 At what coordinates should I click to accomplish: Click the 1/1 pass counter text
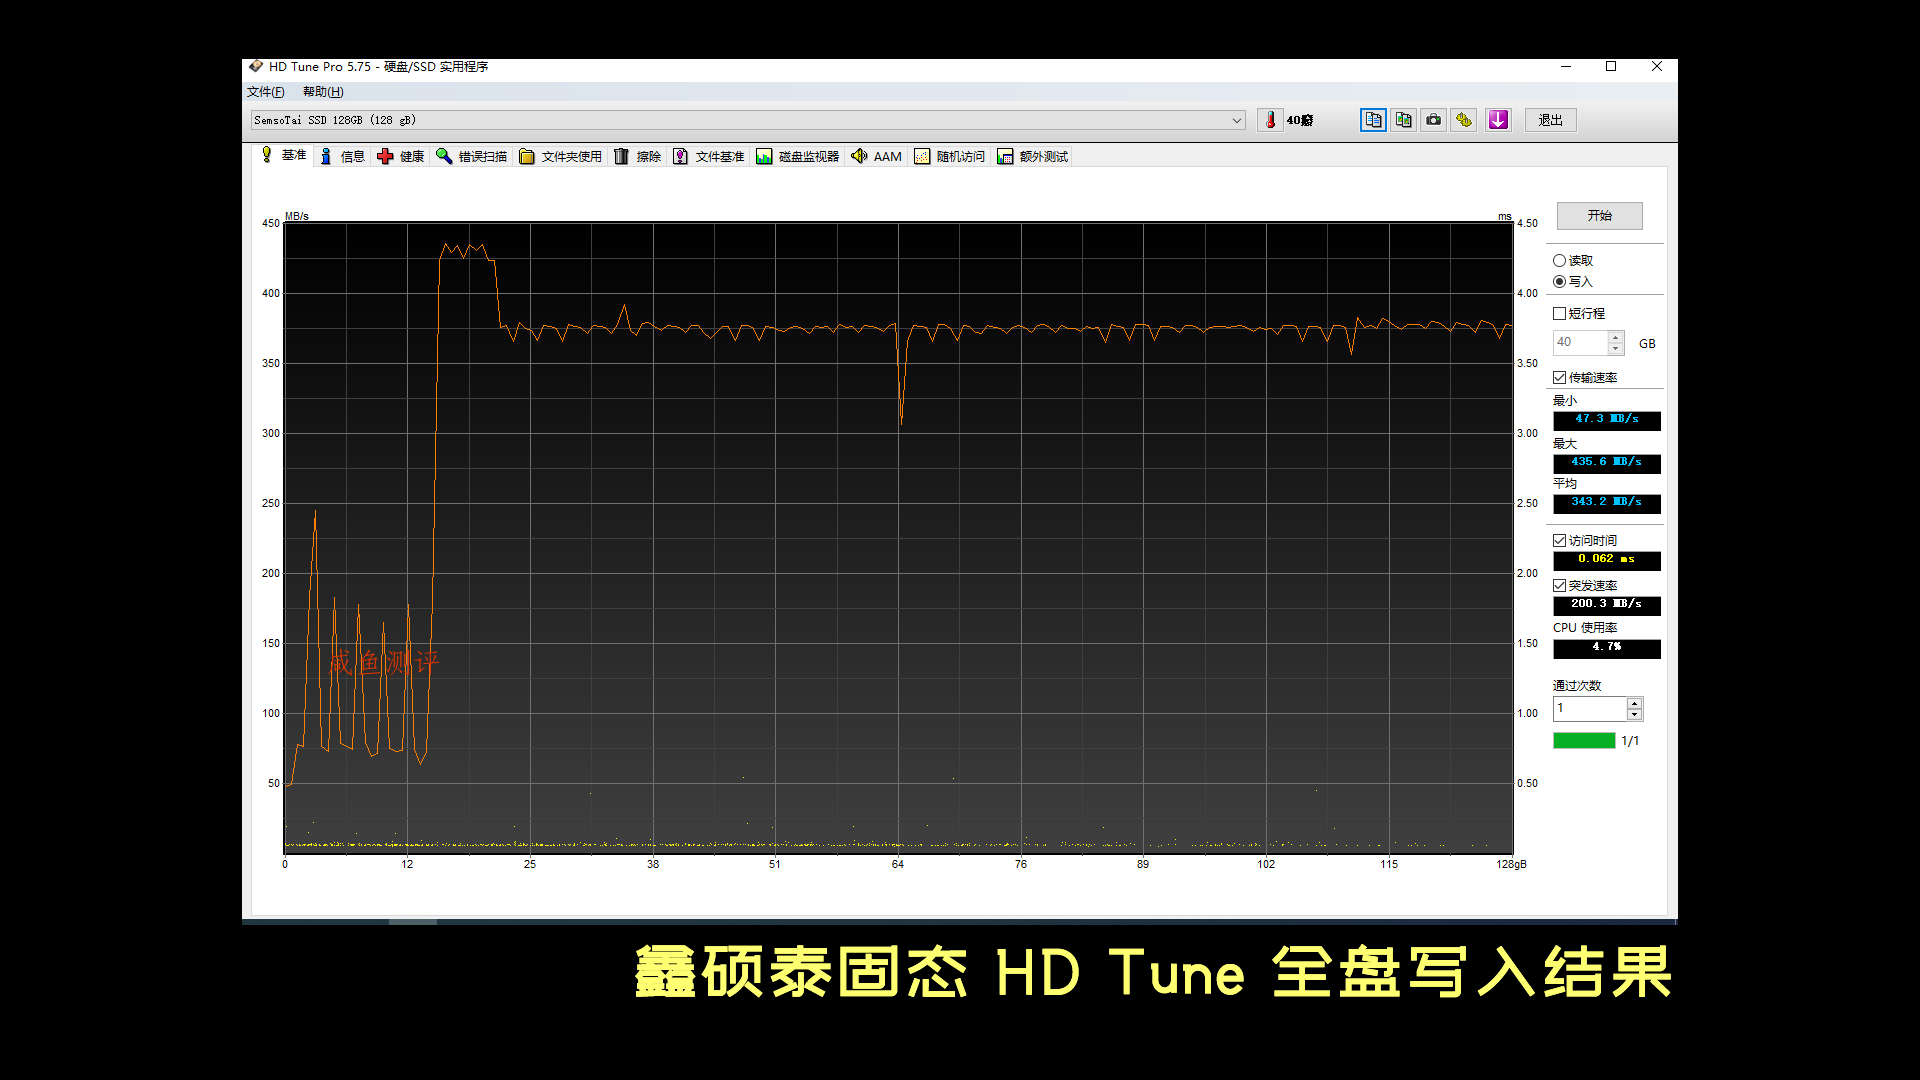pos(1630,741)
